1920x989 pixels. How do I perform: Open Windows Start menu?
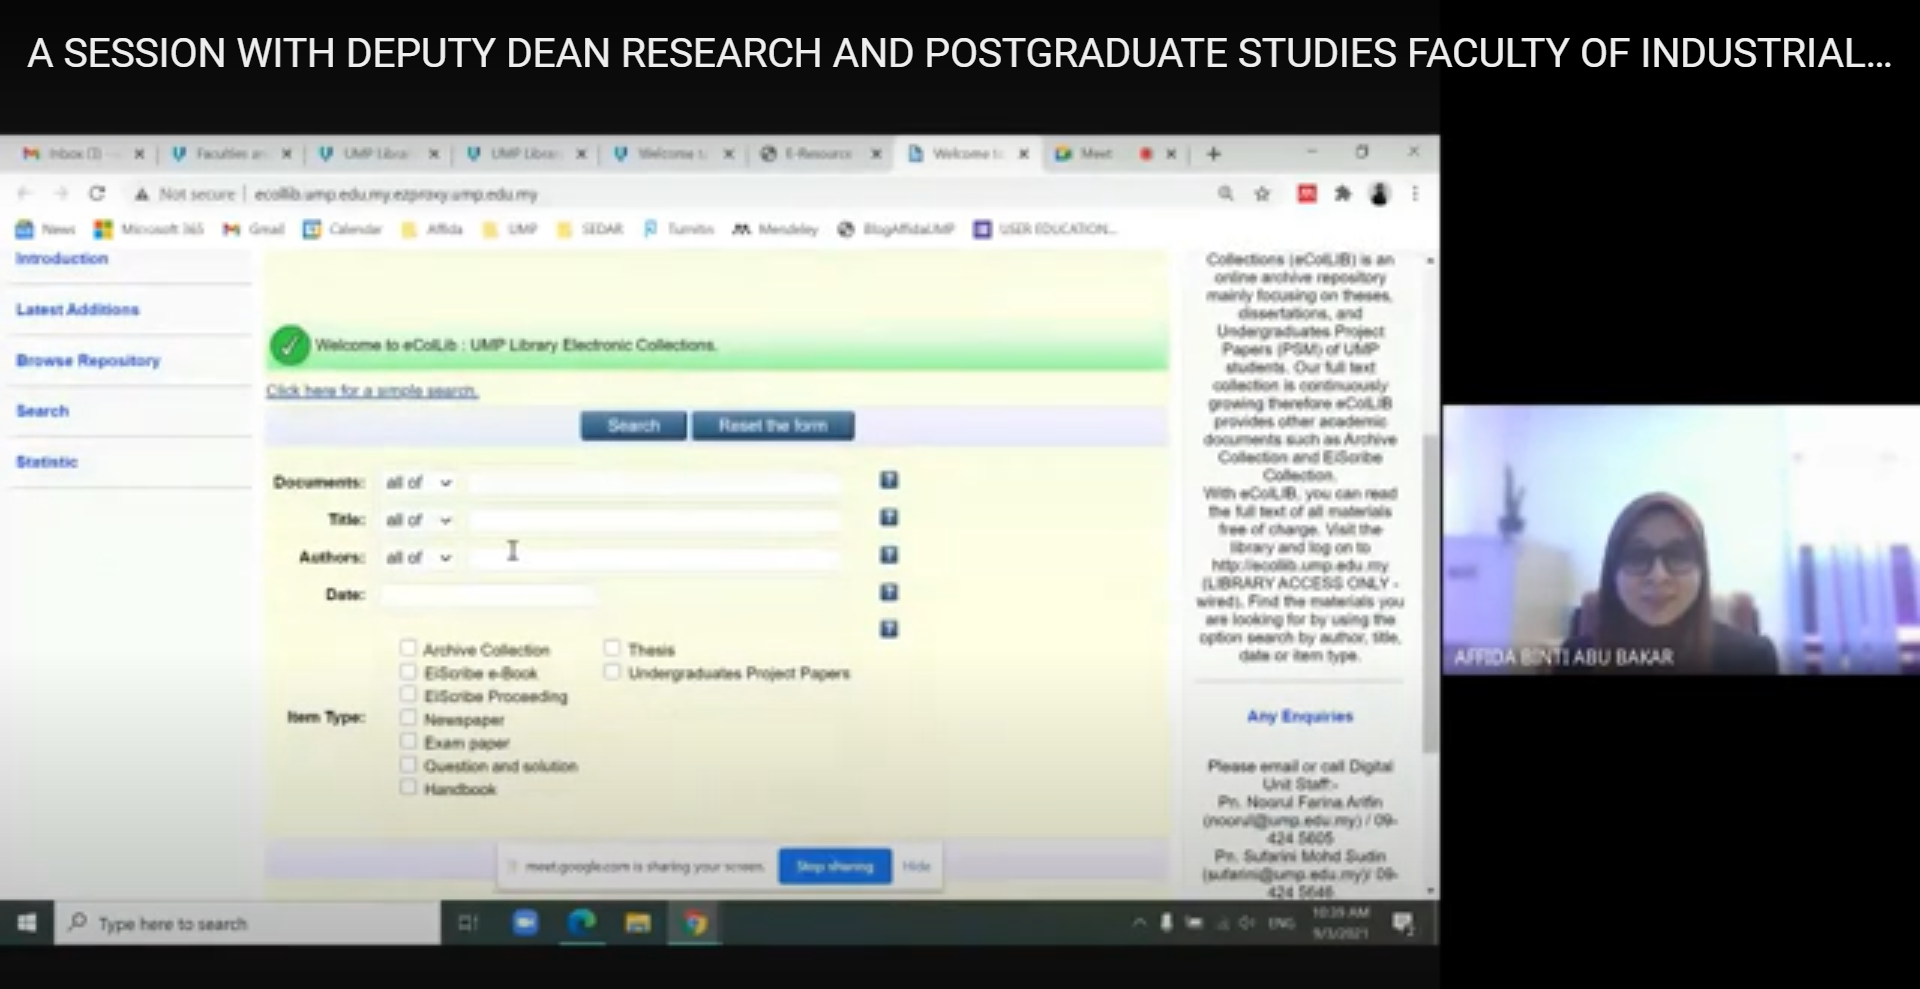pos(27,923)
